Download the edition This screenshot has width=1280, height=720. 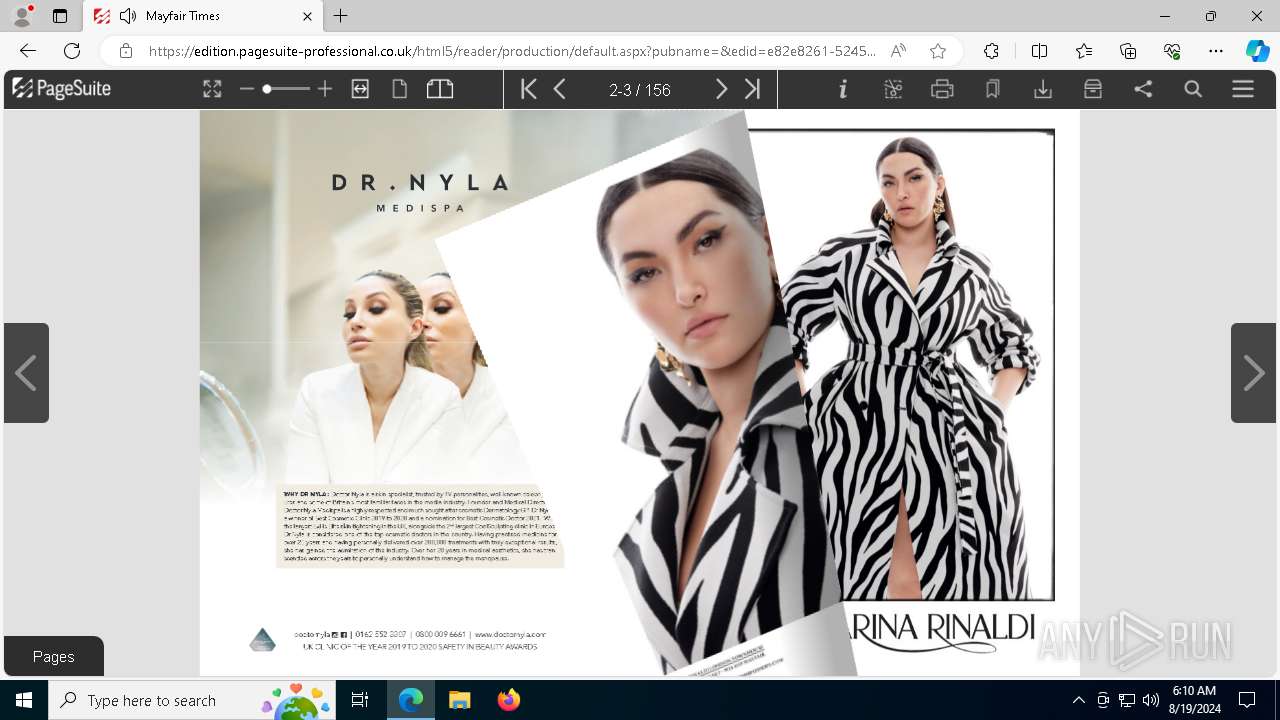(x=1042, y=89)
